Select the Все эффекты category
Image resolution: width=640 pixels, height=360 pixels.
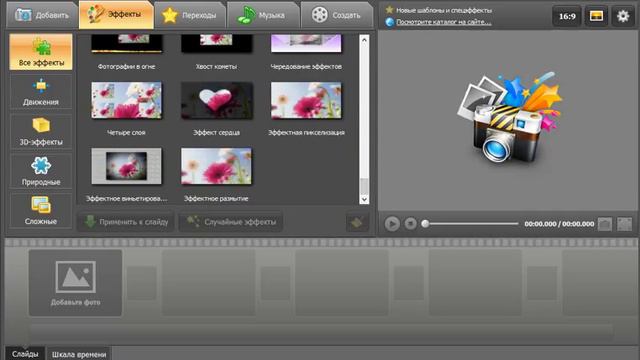[41, 52]
